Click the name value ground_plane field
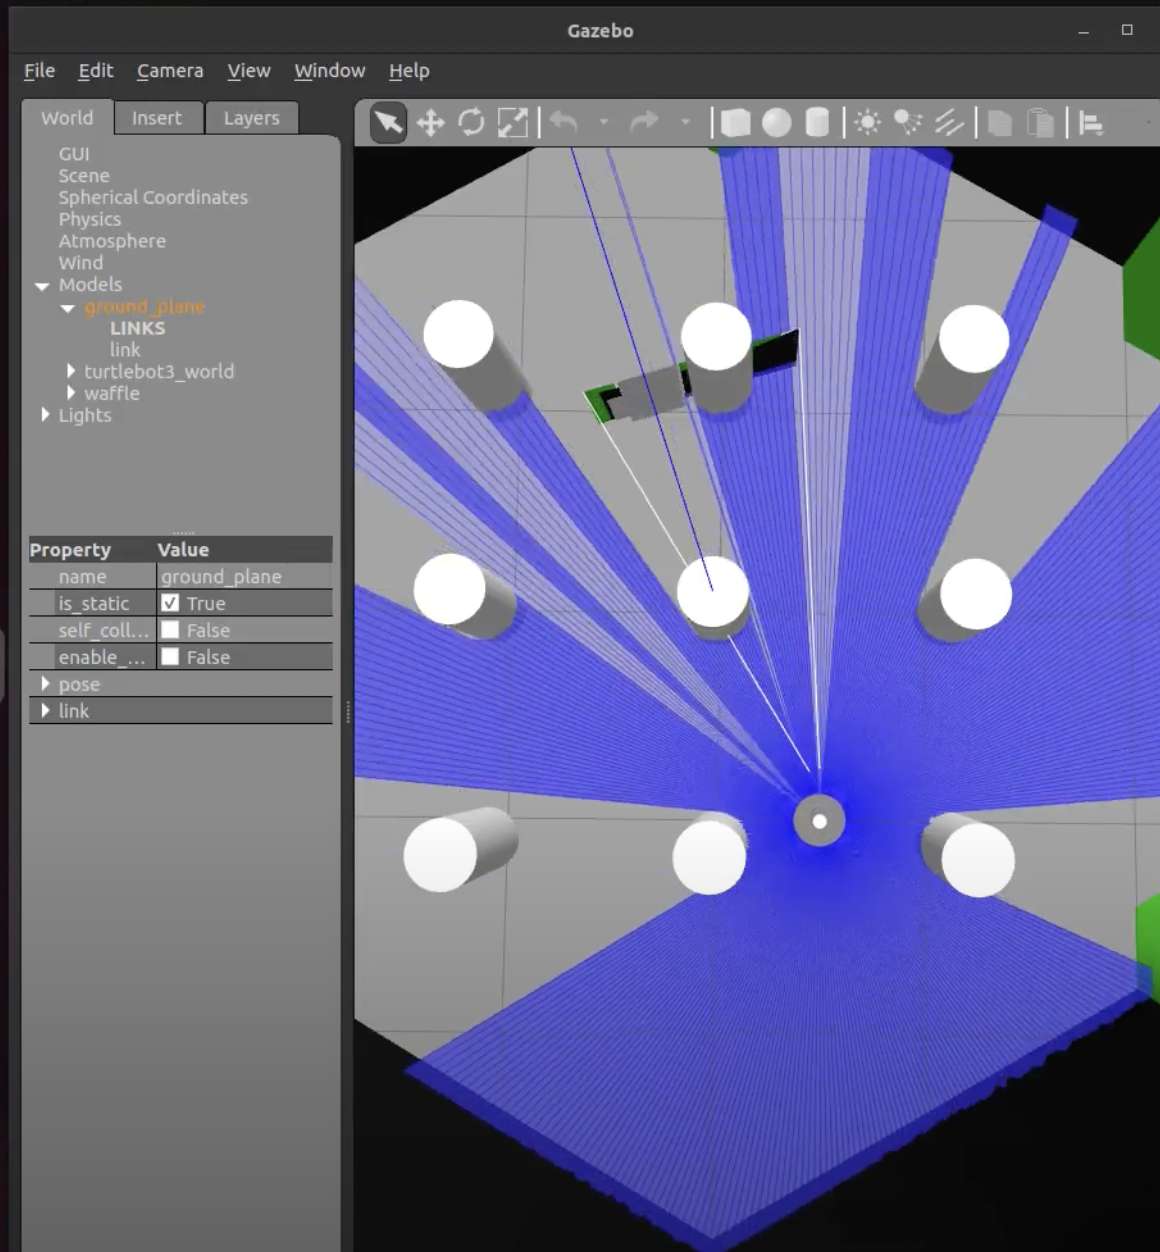Image resolution: width=1160 pixels, height=1252 pixels. [x=244, y=576]
